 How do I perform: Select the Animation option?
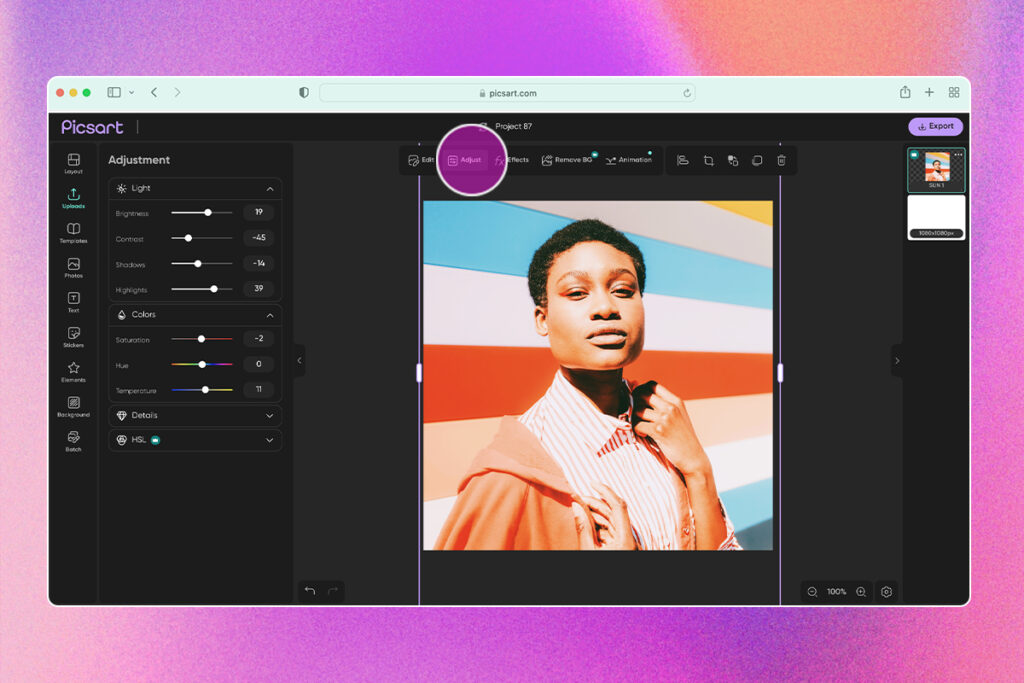coord(628,160)
